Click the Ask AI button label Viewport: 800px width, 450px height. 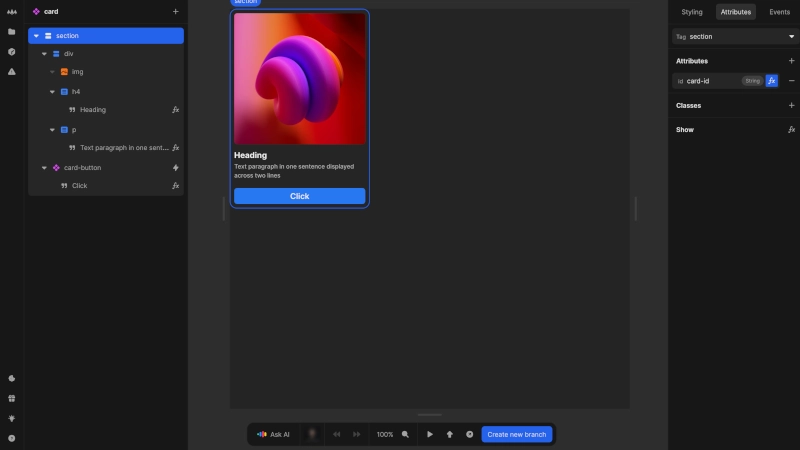(280, 434)
